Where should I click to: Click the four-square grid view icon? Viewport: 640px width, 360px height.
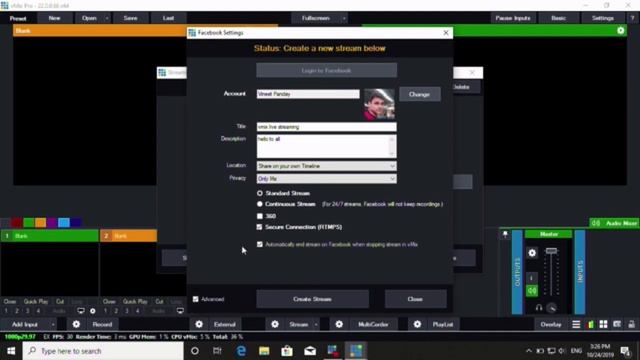(603, 324)
